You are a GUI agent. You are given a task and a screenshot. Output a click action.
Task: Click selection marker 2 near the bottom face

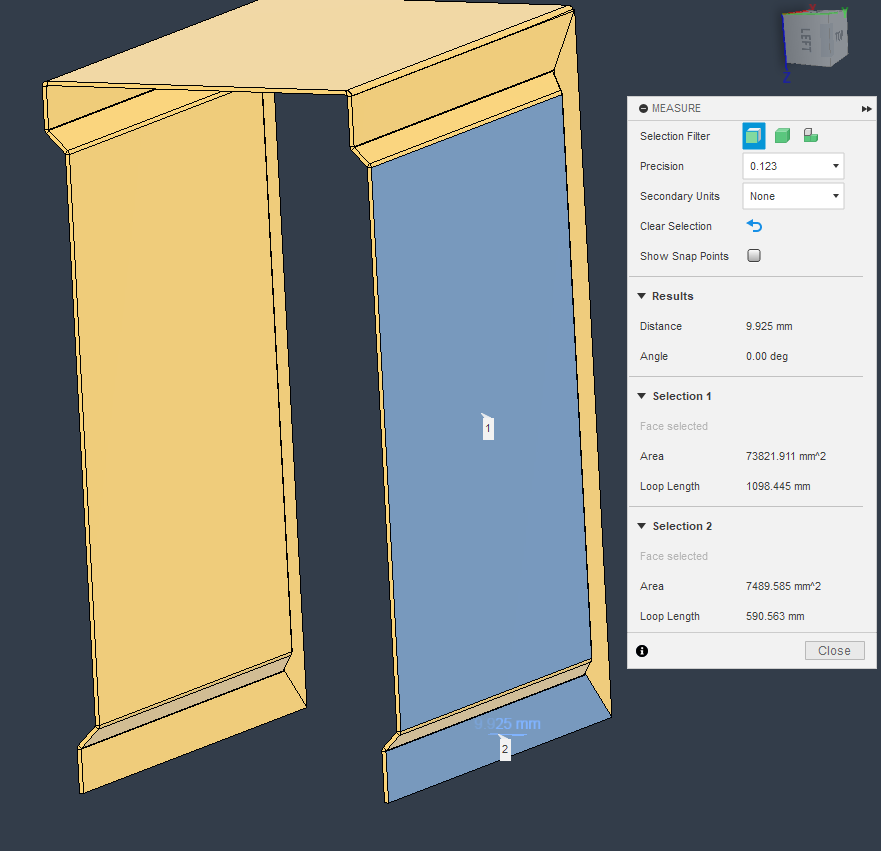(x=504, y=748)
